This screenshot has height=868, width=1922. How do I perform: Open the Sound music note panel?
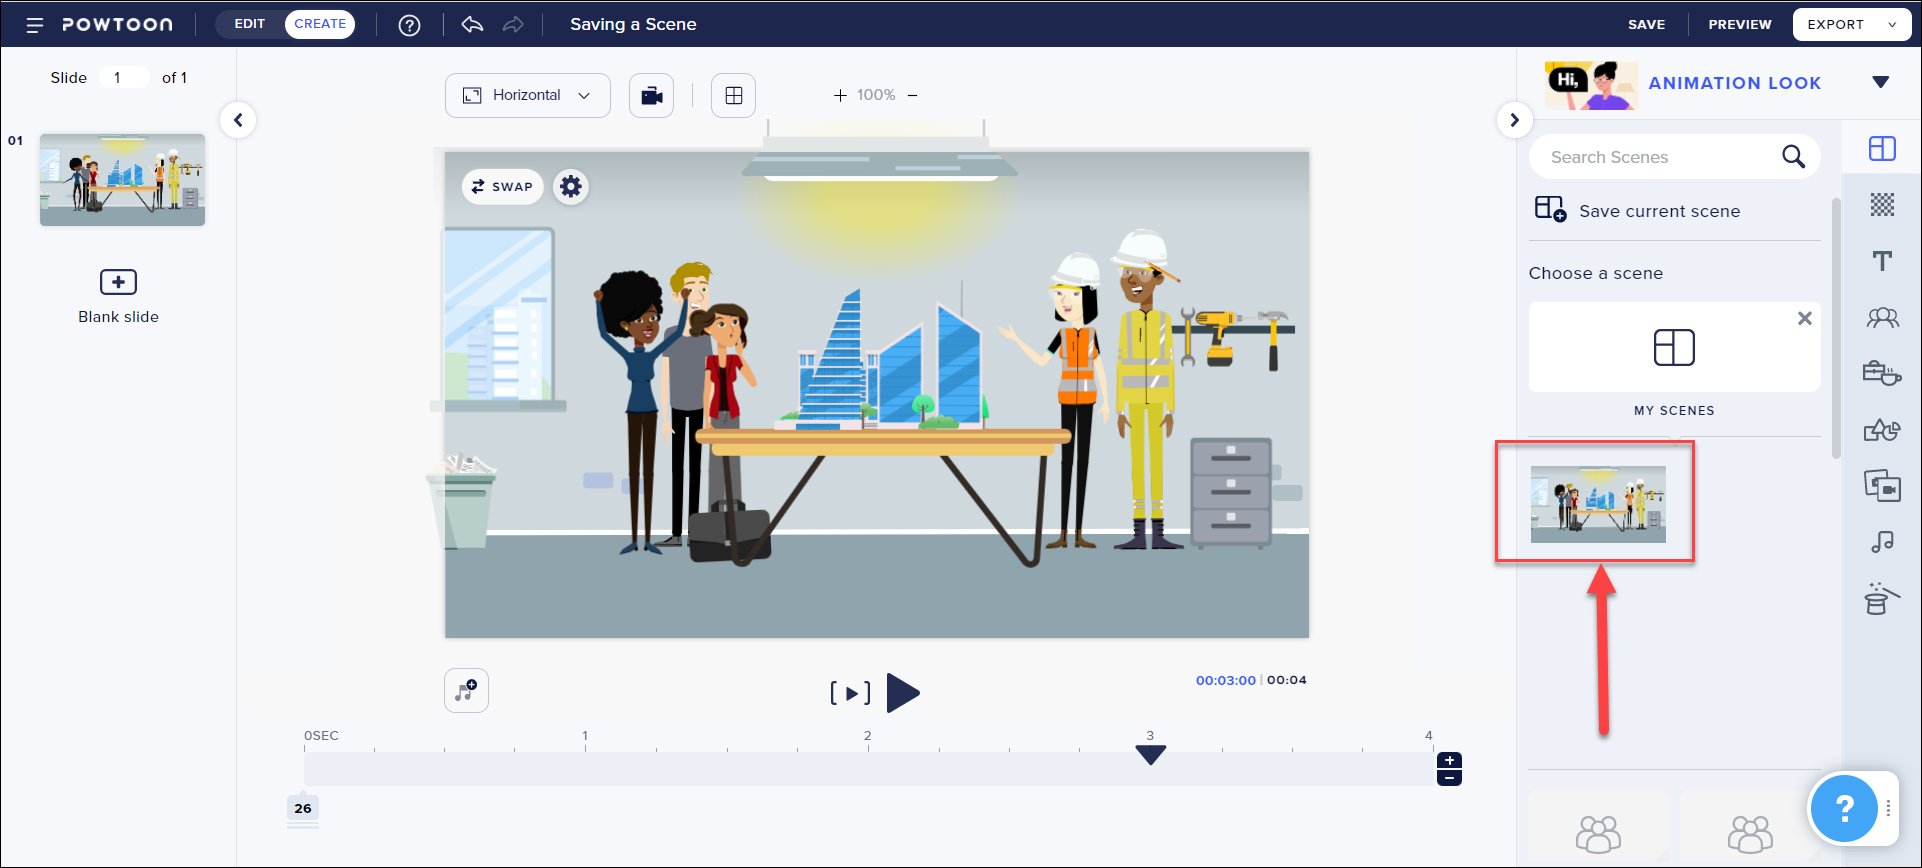click(x=1882, y=542)
